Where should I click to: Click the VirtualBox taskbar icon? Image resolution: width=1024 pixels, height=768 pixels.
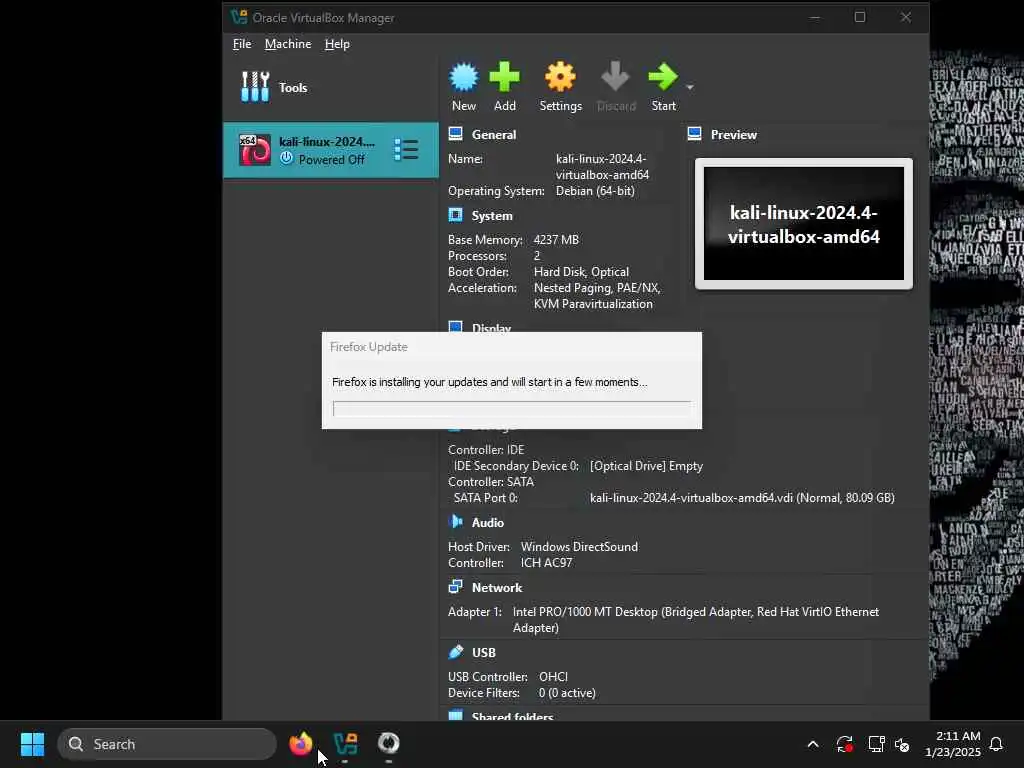(345, 743)
